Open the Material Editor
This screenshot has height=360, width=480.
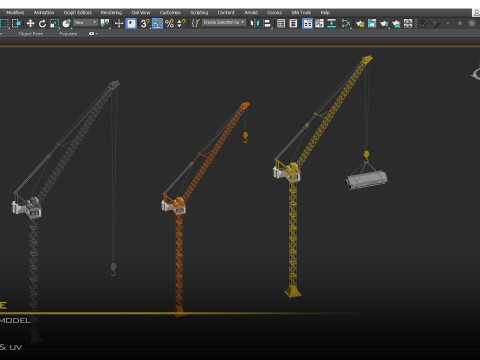(x=346, y=23)
